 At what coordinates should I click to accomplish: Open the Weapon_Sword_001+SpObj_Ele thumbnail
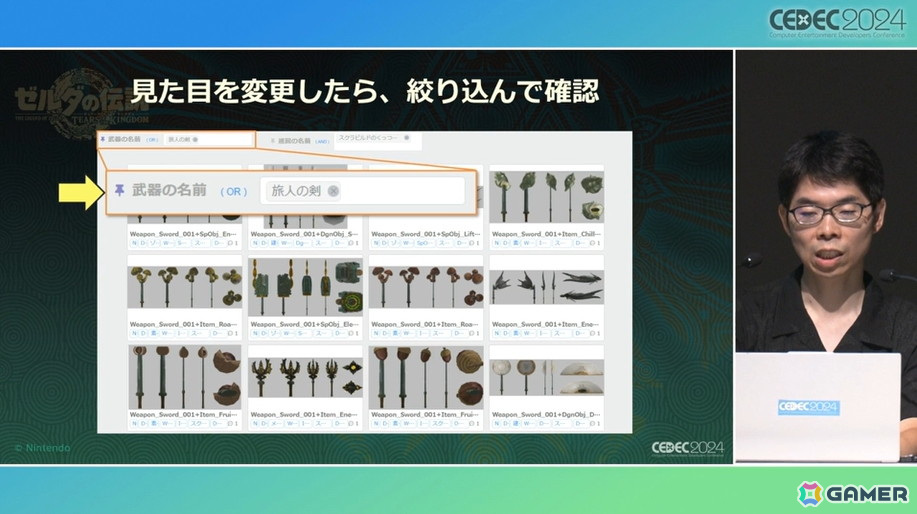305,287
